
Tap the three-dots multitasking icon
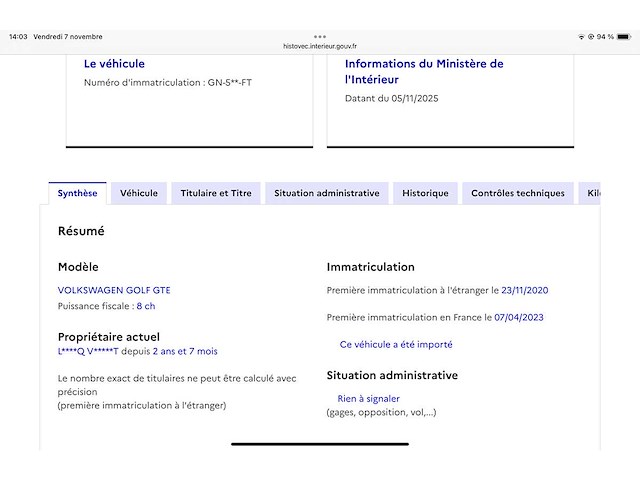pyautogui.click(x=320, y=36)
